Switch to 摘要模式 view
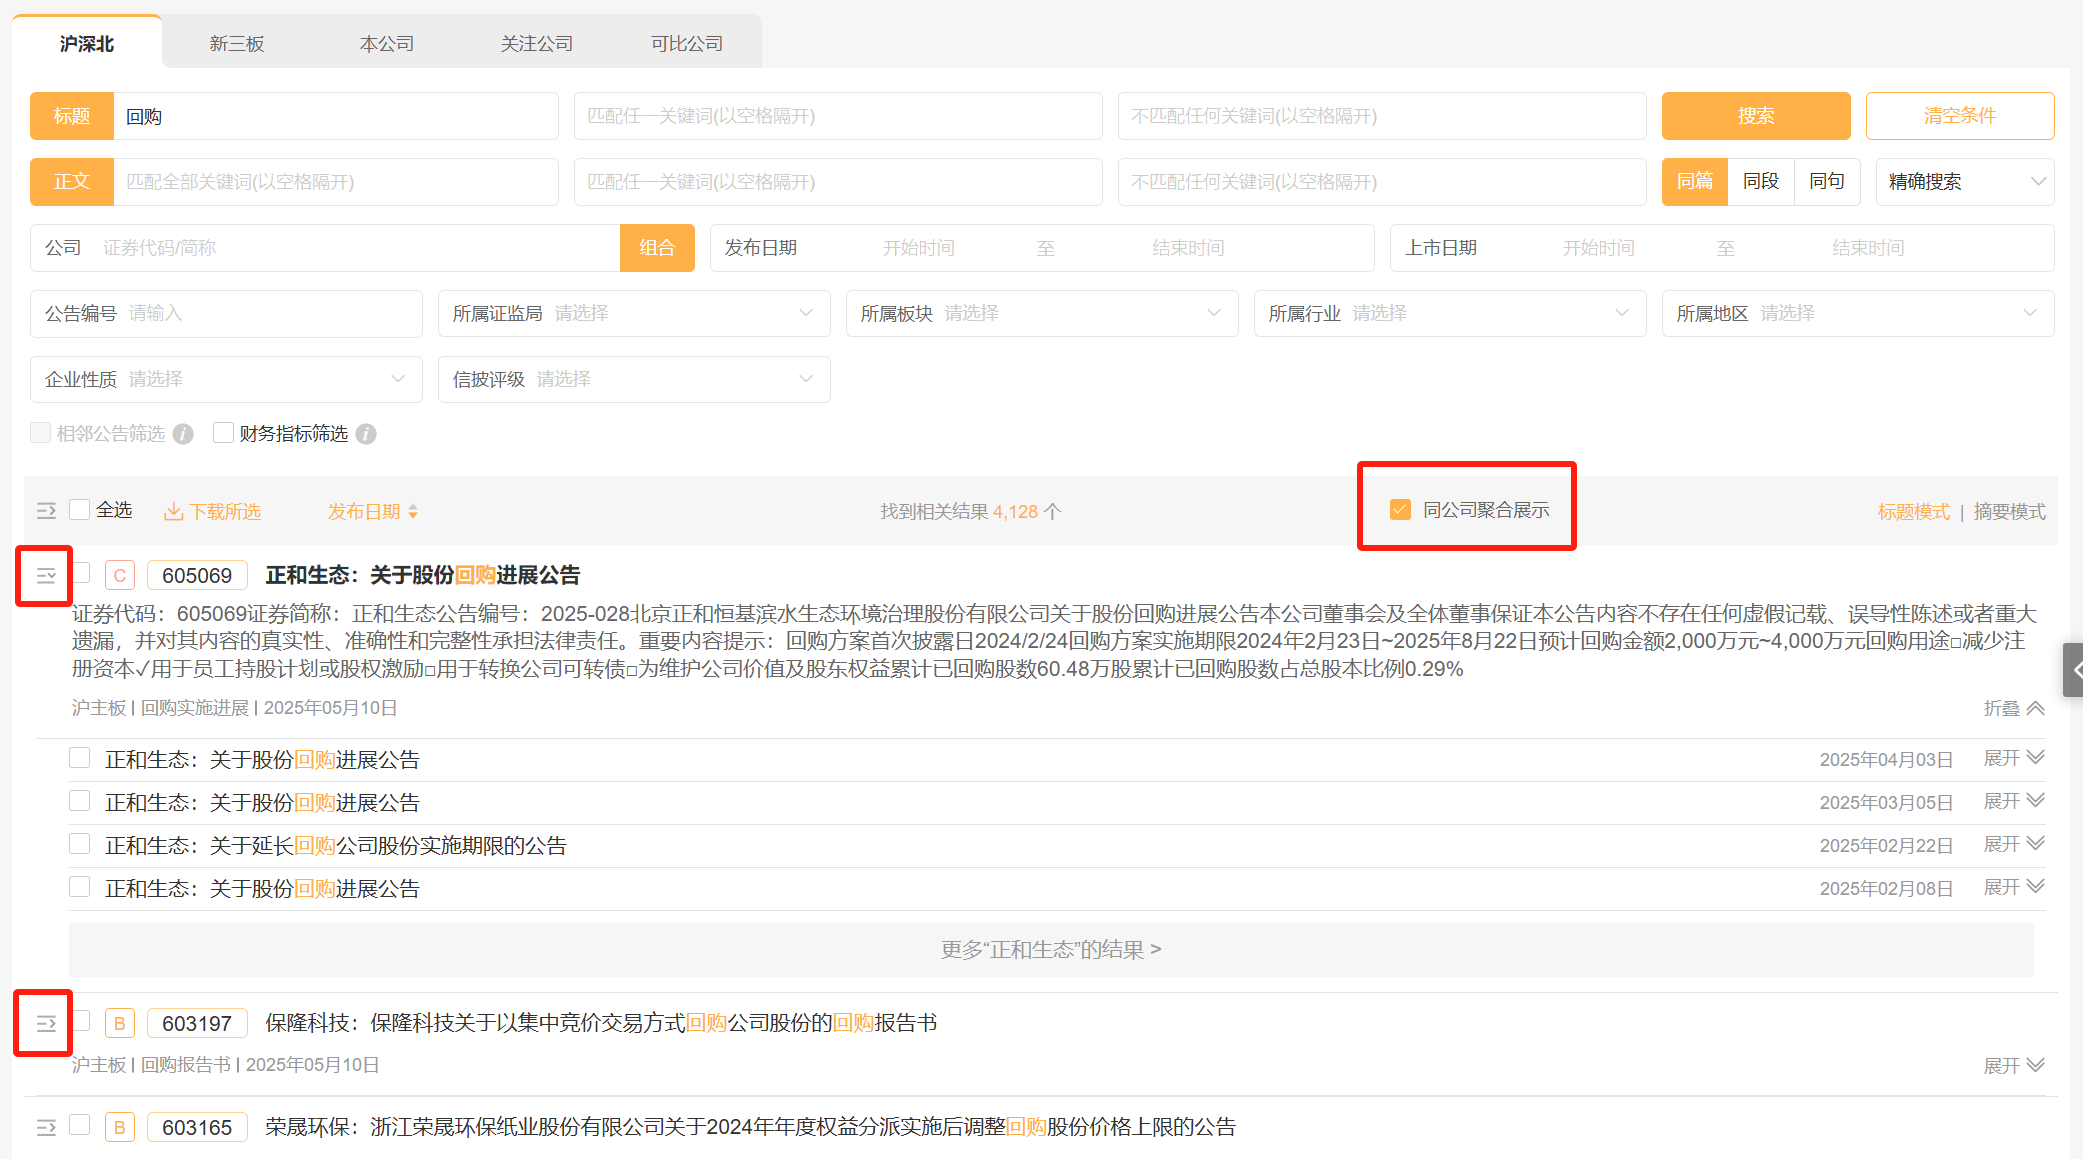This screenshot has height=1159, width=2083. pyautogui.click(x=2010, y=512)
